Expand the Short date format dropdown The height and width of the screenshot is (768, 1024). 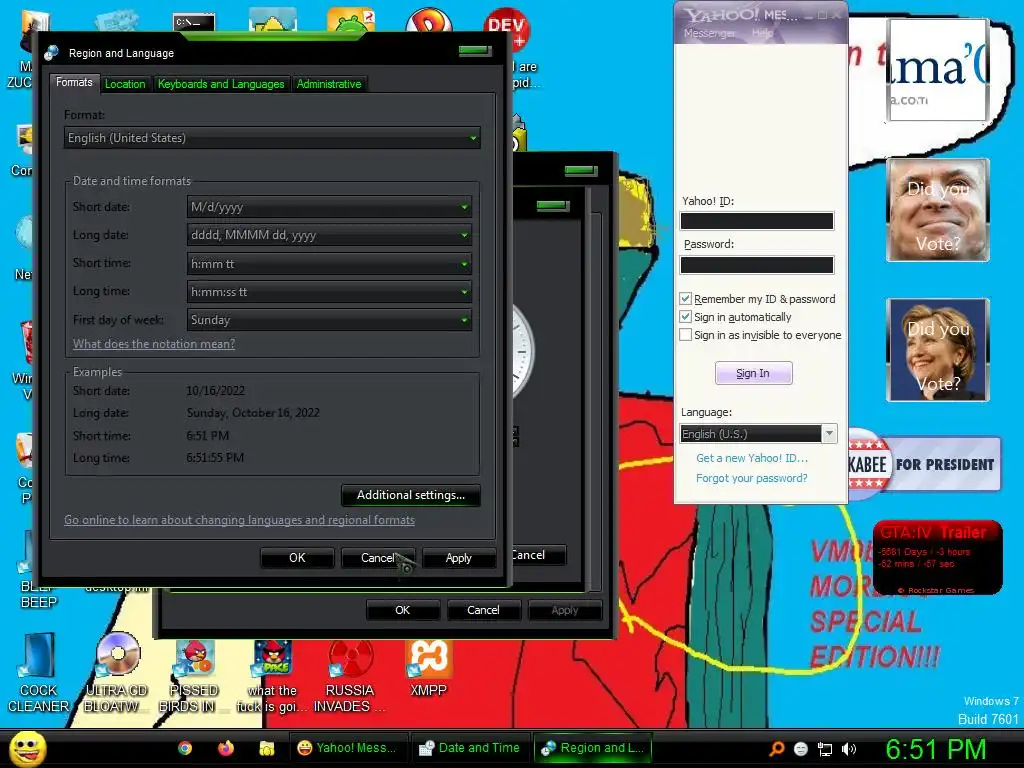[x=329, y=207]
